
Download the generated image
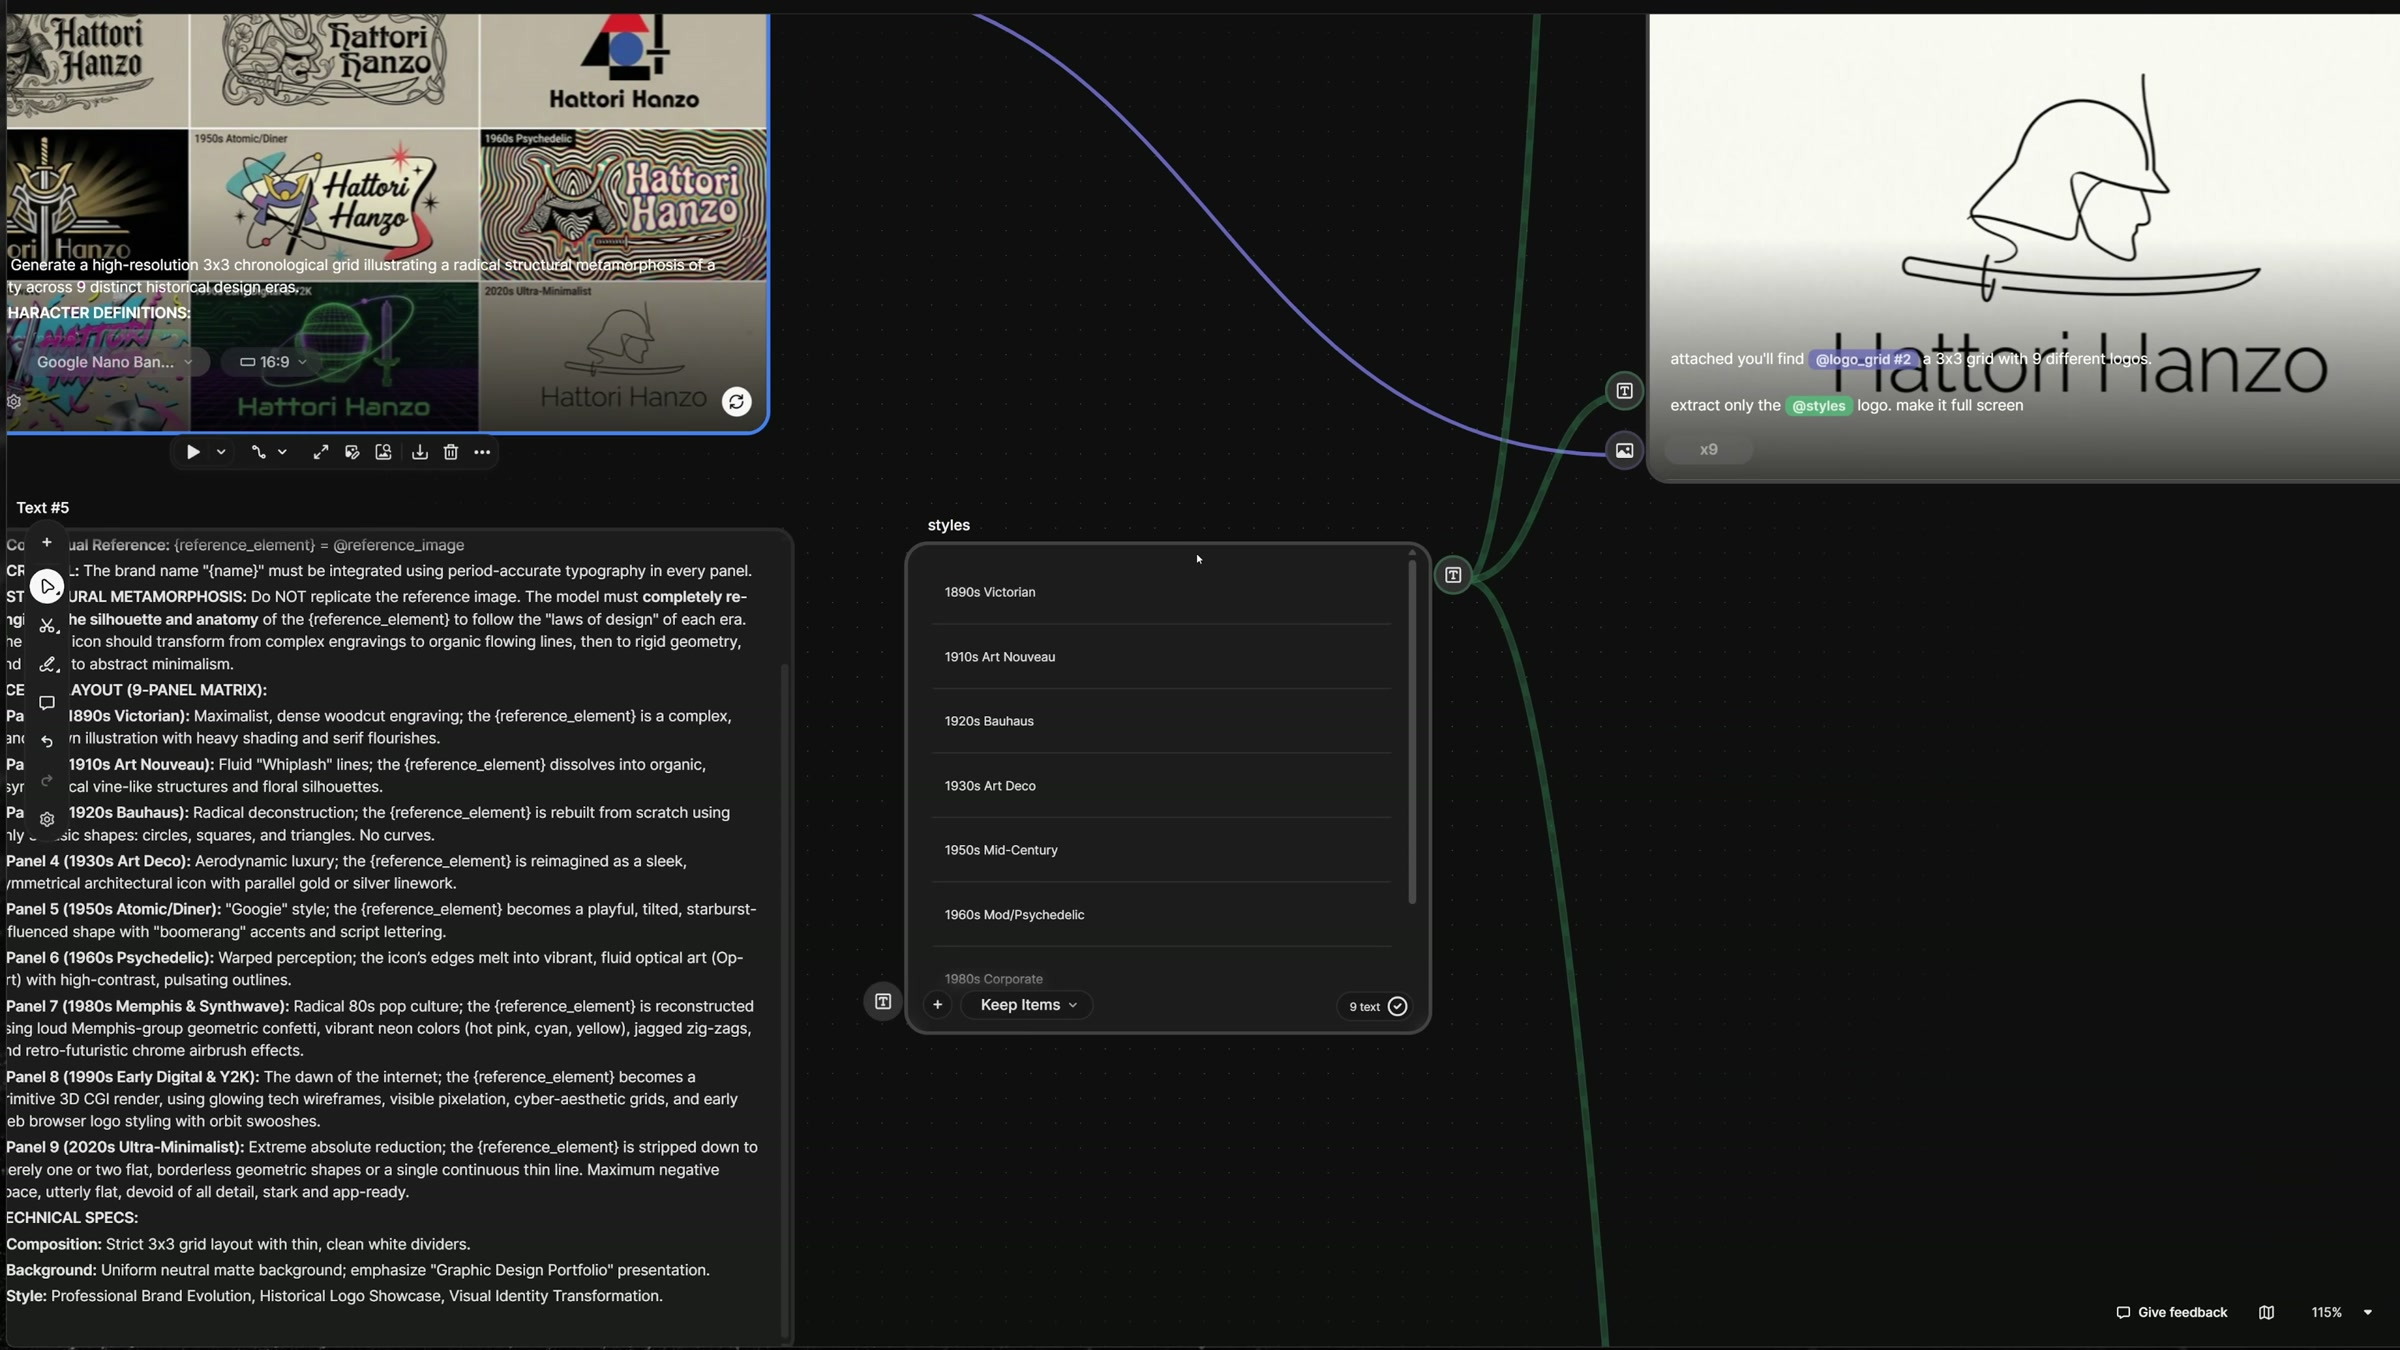pos(419,452)
